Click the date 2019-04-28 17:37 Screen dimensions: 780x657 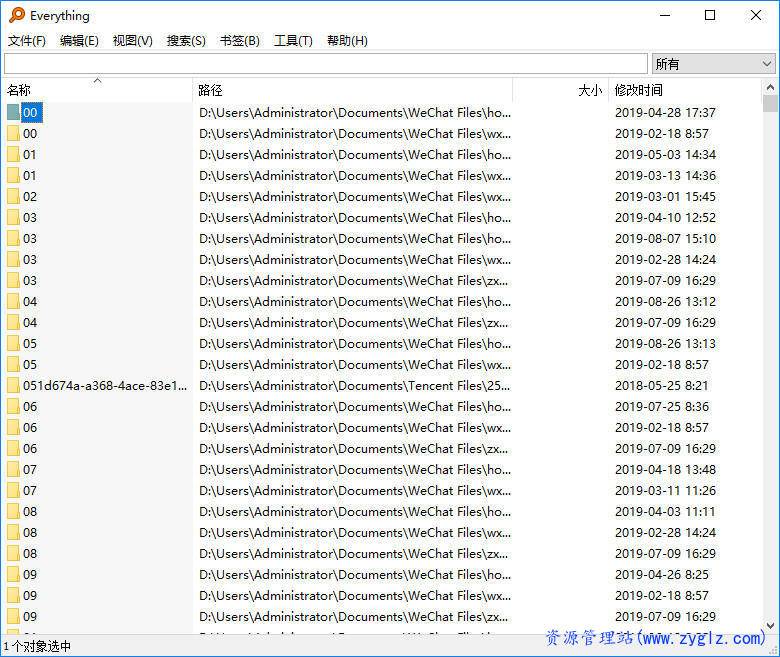pyautogui.click(x=665, y=113)
